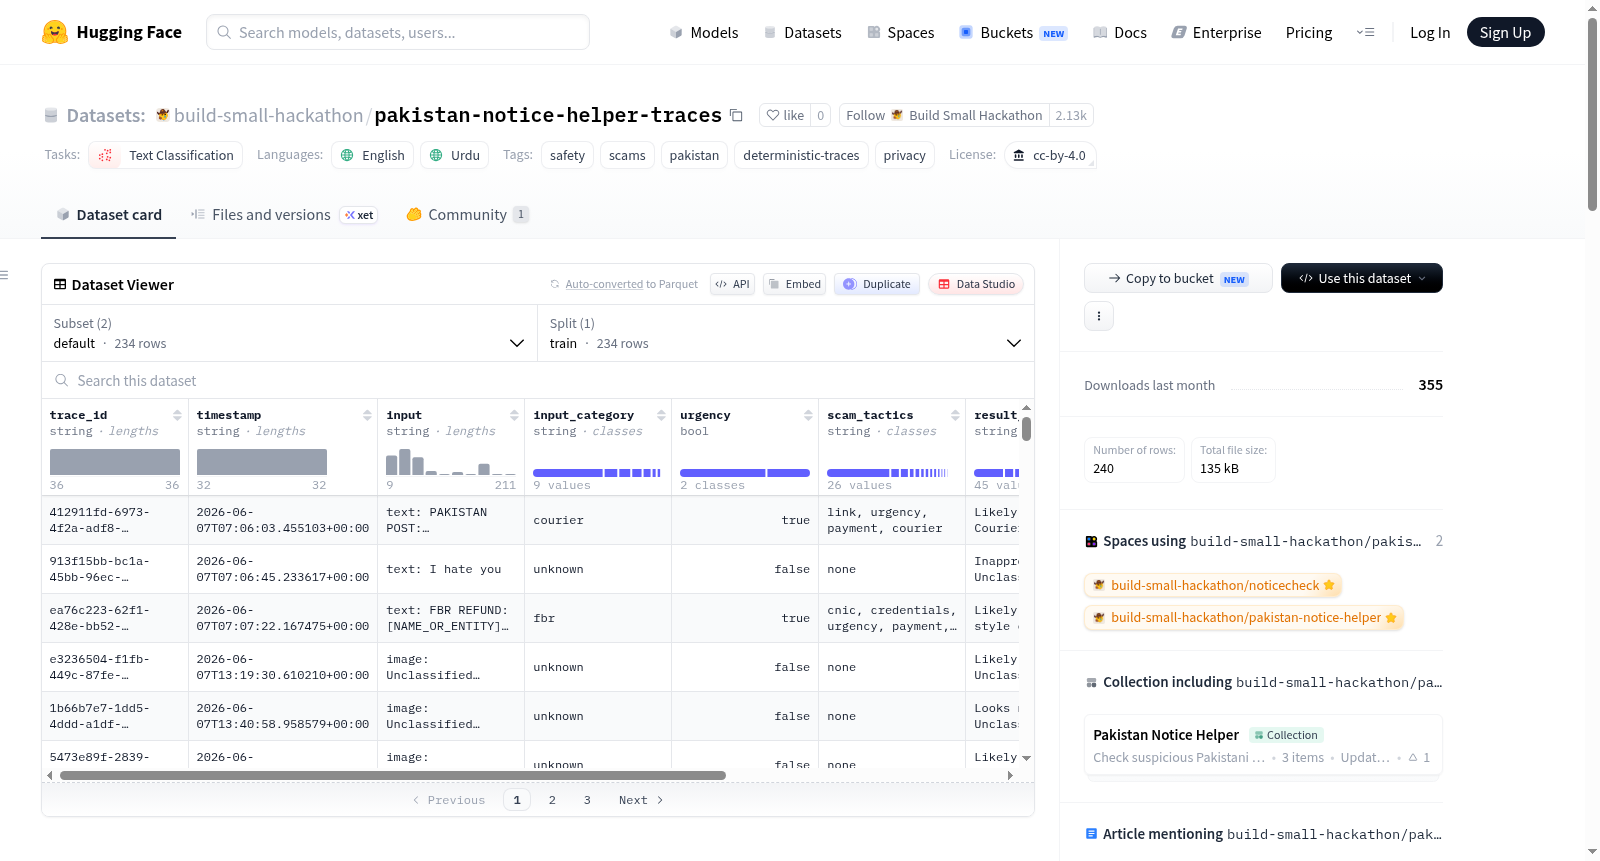This screenshot has height=861, width=1600.
Task: Click the privacy tag
Action: click(x=905, y=155)
